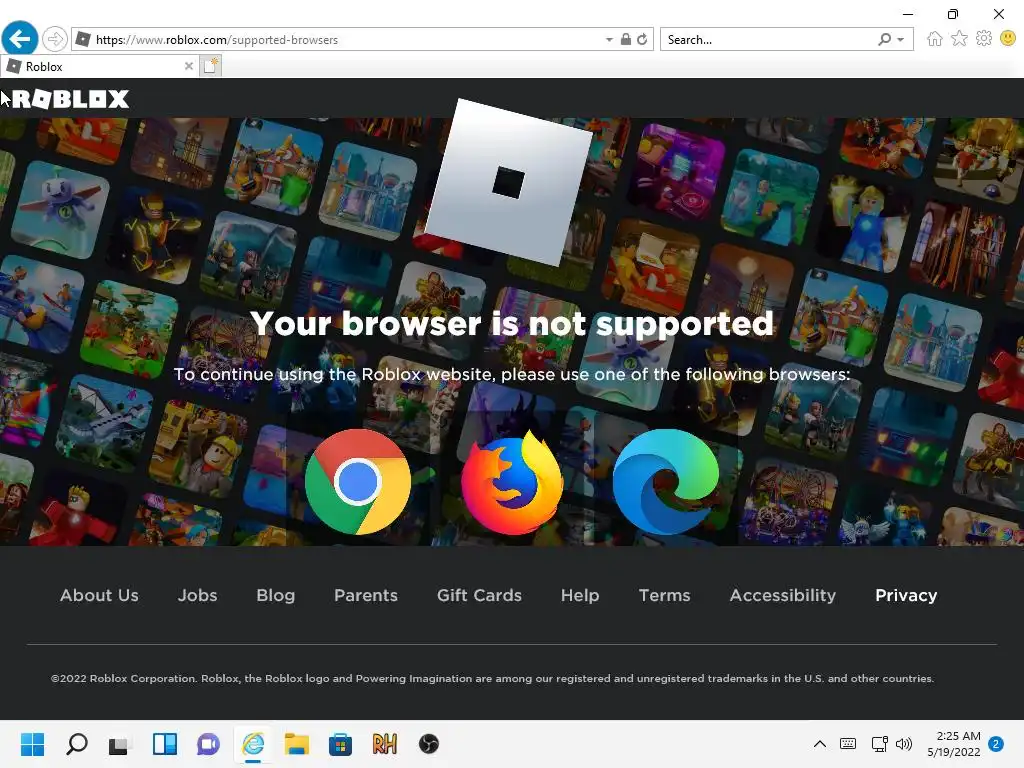Click the browser Back arrow button
The height and width of the screenshot is (768, 1024).
[20, 39]
